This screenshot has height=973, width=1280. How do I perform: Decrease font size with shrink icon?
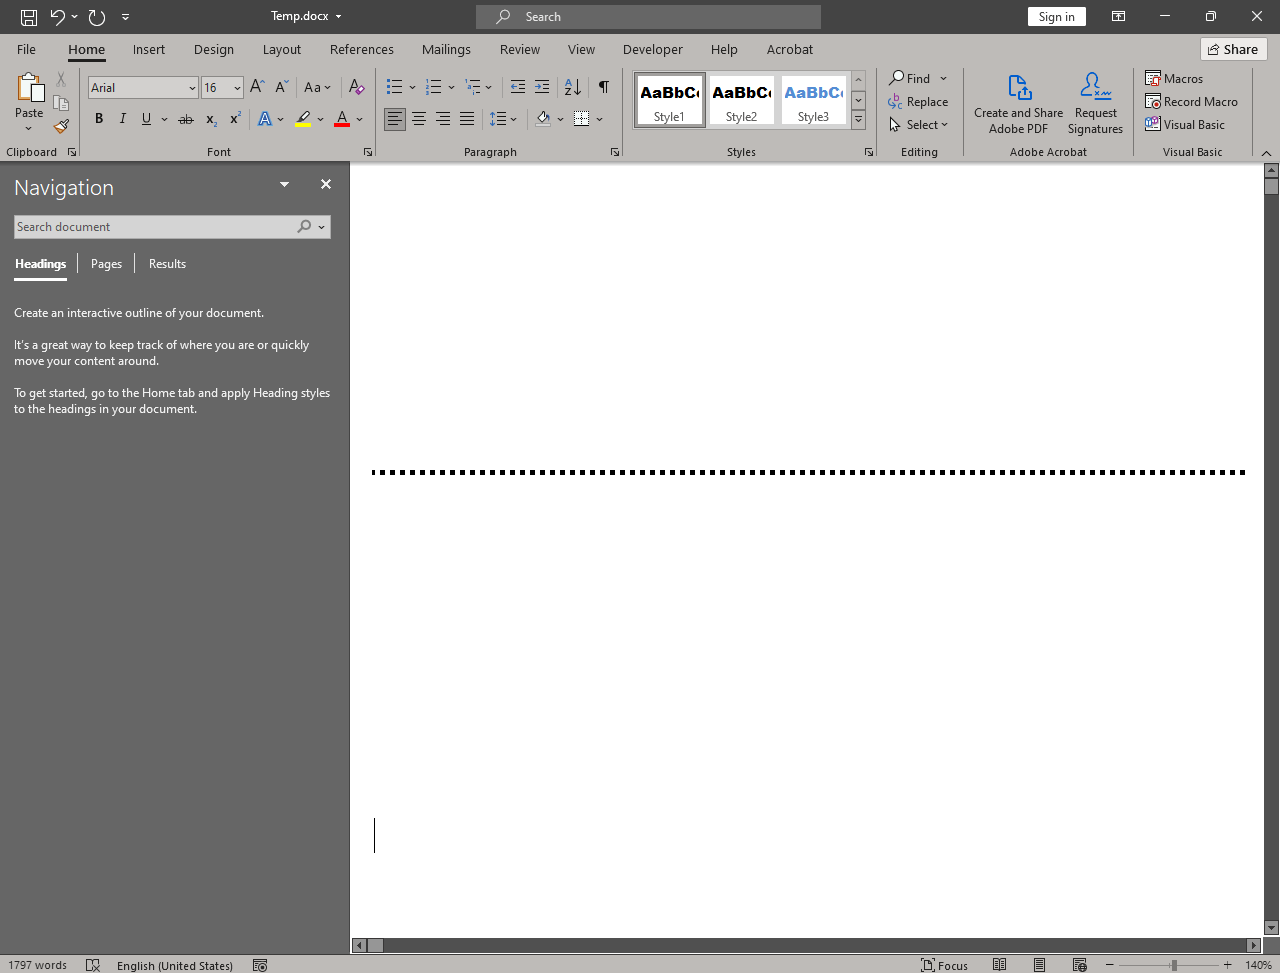(282, 87)
